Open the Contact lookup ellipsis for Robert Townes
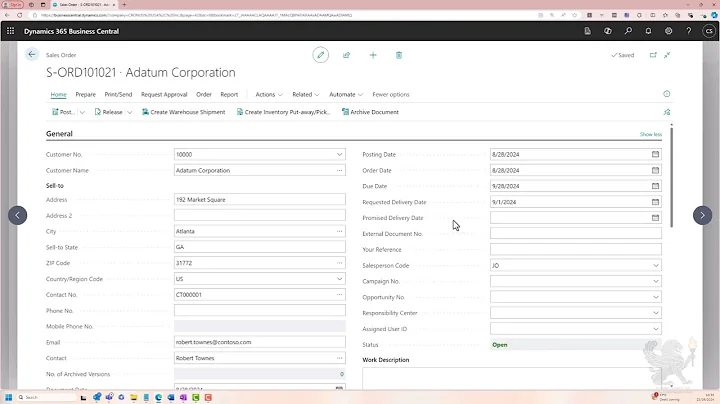Viewport: 720px width, 404px height. pos(339,358)
